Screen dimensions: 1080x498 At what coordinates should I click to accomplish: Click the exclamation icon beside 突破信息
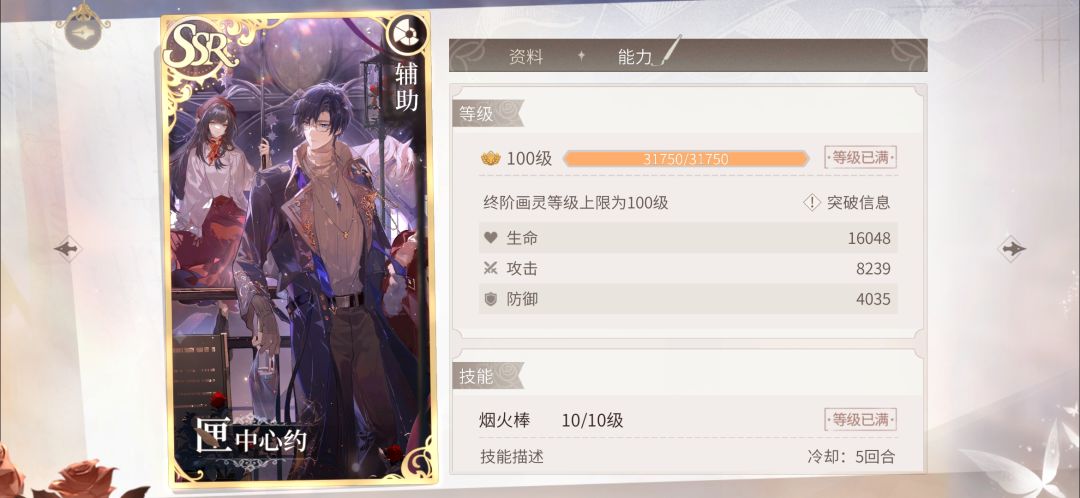[813, 203]
